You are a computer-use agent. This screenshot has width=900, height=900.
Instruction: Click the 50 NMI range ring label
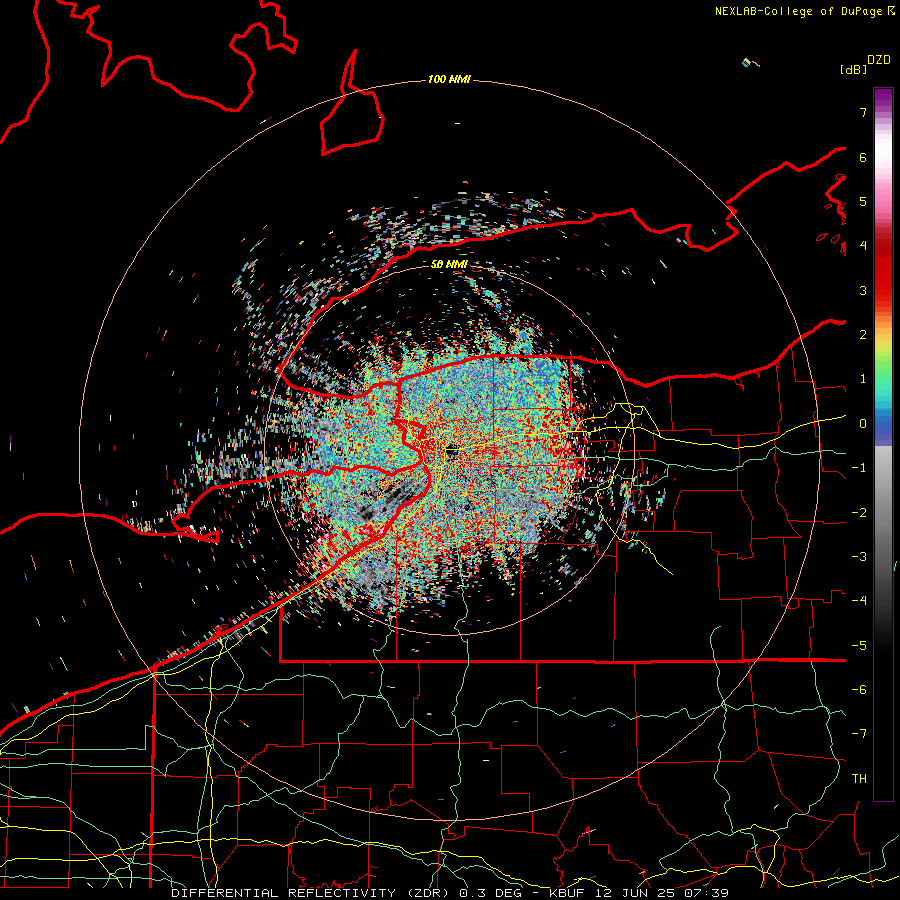coord(449,264)
